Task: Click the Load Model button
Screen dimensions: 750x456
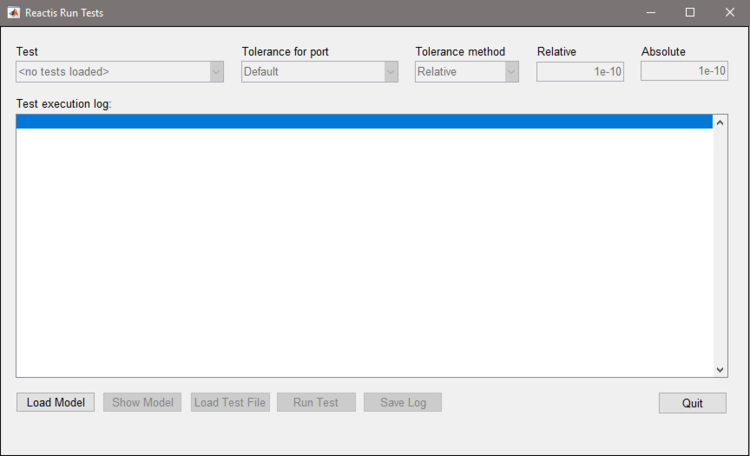Action: [55, 402]
